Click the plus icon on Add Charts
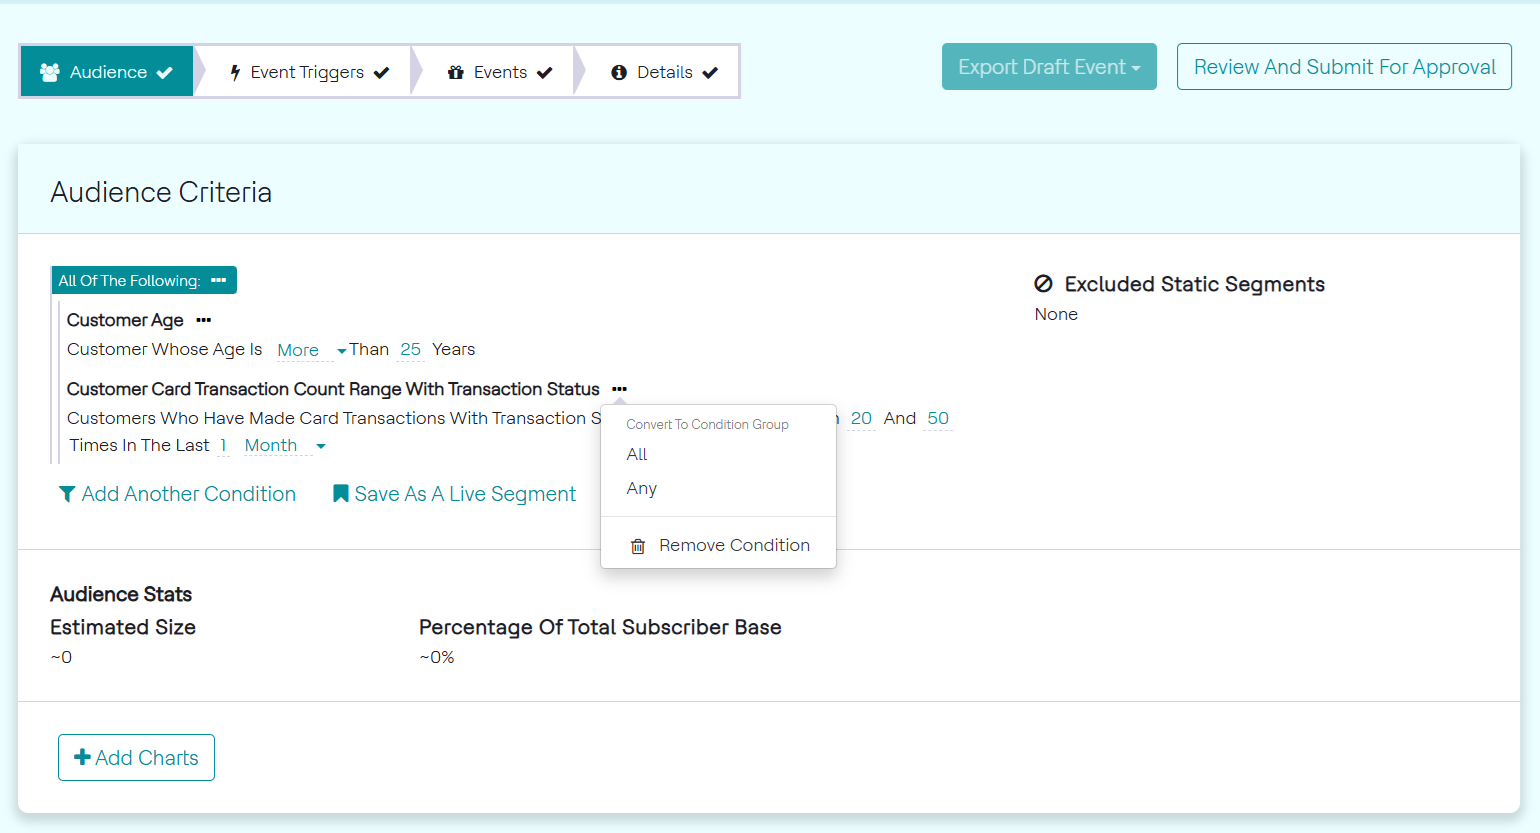The width and height of the screenshot is (1540, 833). [x=83, y=758]
